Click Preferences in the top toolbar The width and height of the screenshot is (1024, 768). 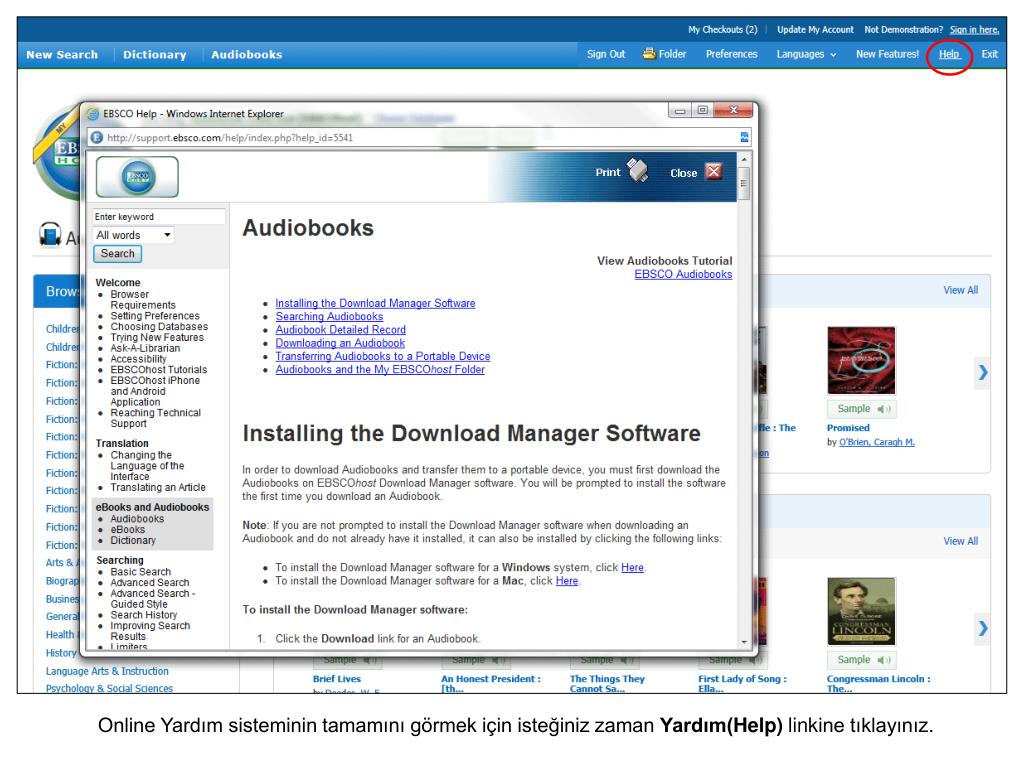[x=731, y=54]
